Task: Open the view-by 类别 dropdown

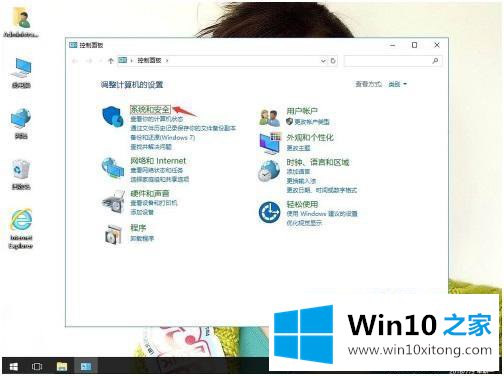Action: click(x=398, y=84)
